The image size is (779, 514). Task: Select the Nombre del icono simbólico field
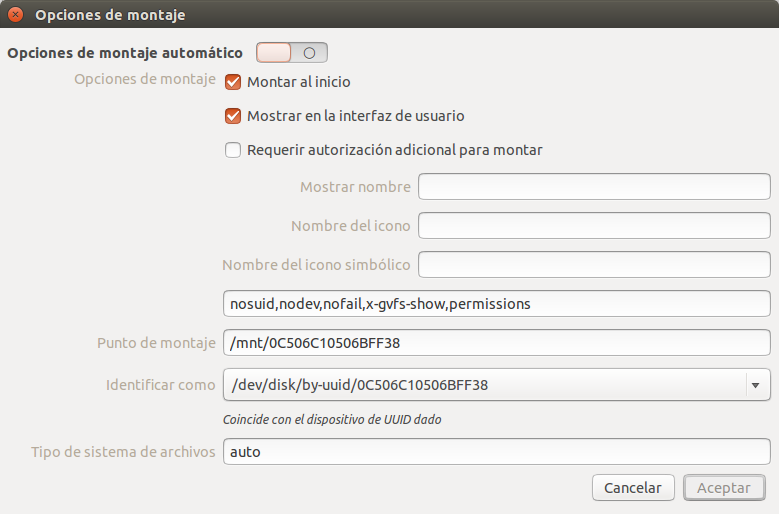pyautogui.click(x=594, y=265)
